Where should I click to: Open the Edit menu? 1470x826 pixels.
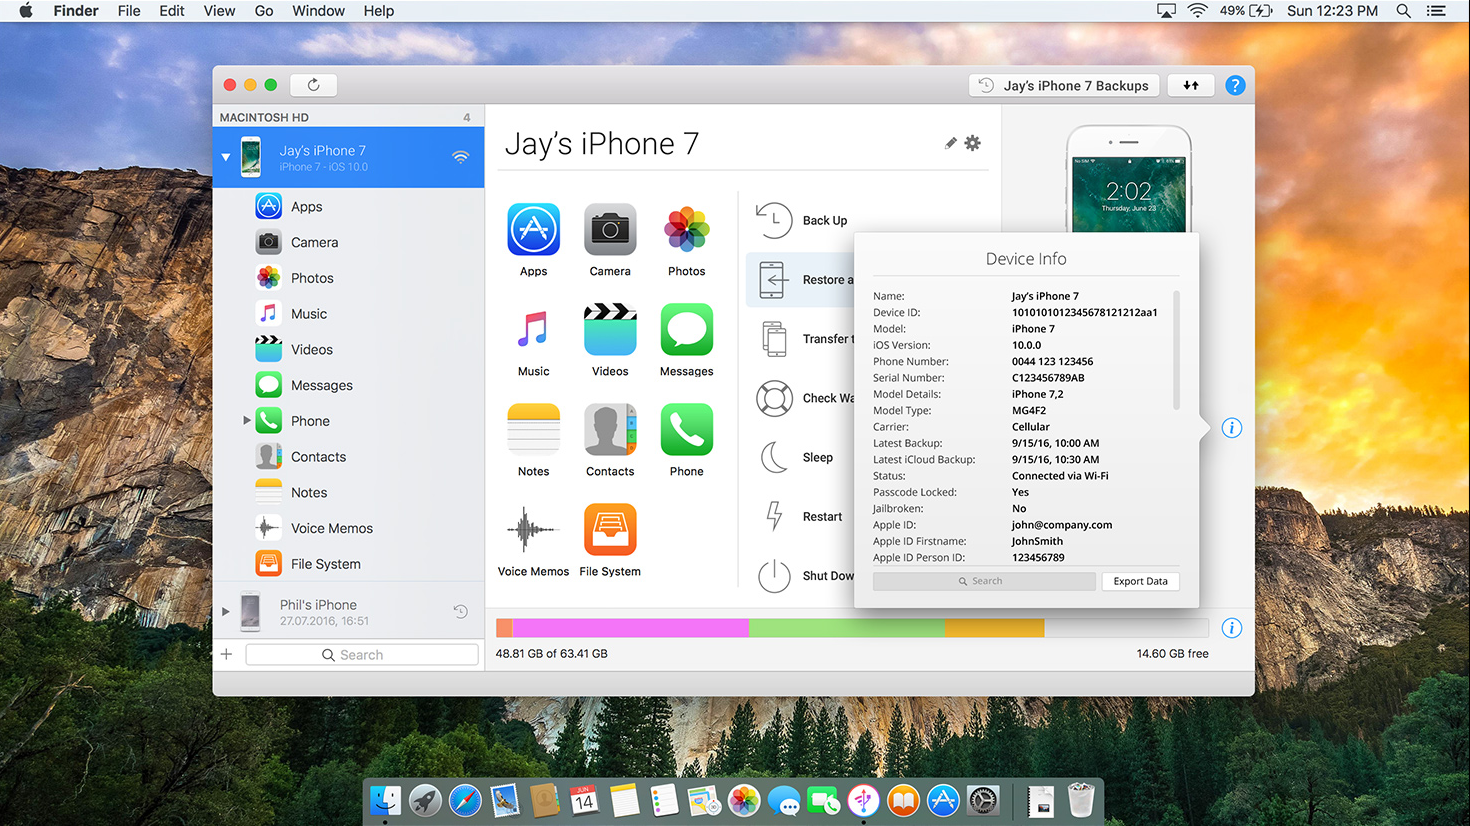(x=172, y=11)
